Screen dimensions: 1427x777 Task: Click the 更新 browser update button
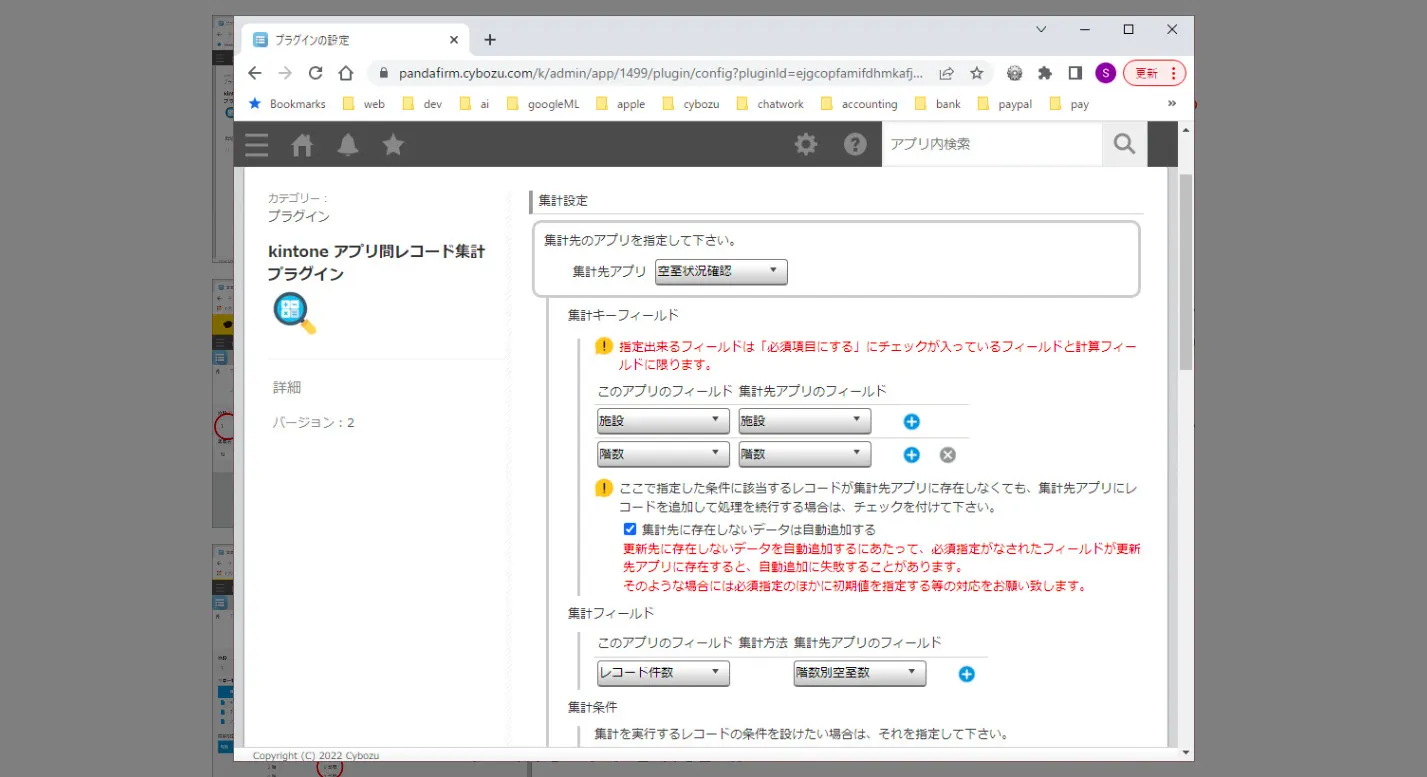tap(1154, 73)
